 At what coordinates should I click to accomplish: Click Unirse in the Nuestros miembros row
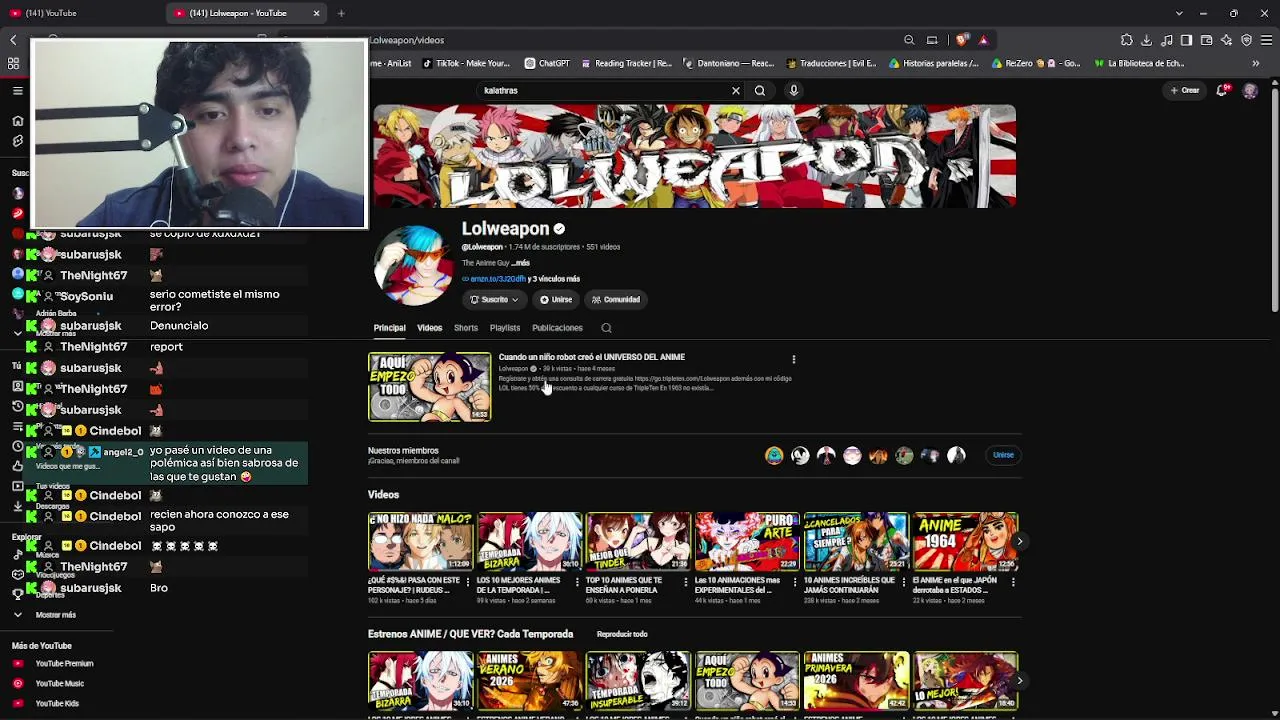pos(1003,455)
